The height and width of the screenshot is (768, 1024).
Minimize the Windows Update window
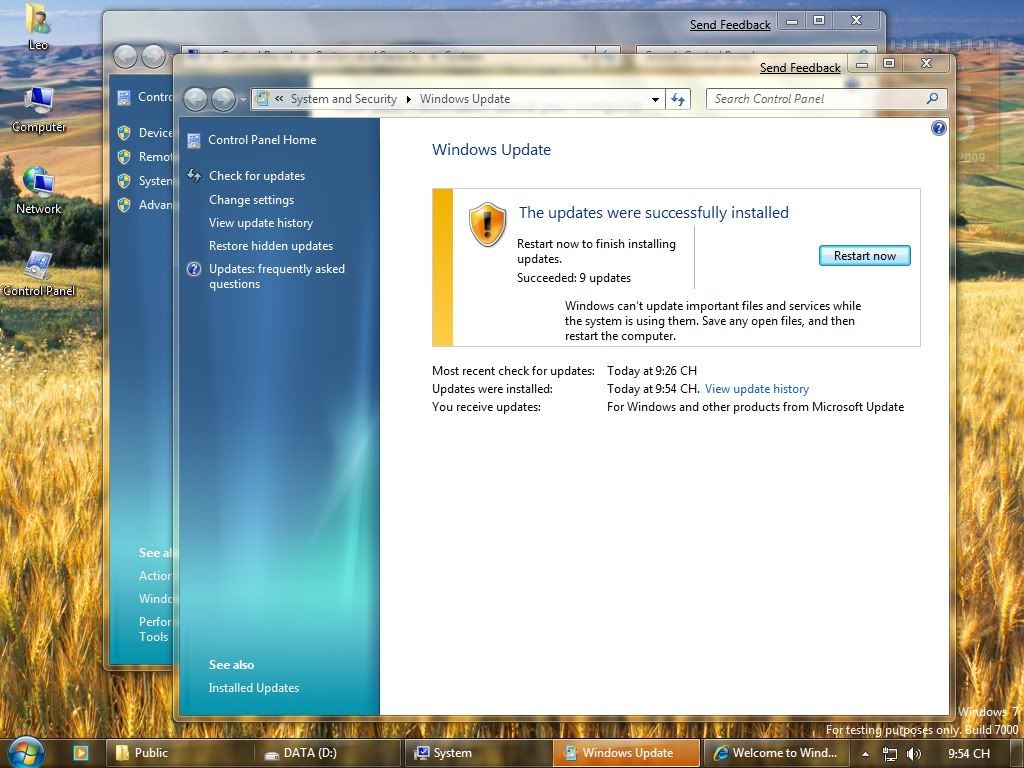pyautogui.click(x=862, y=63)
